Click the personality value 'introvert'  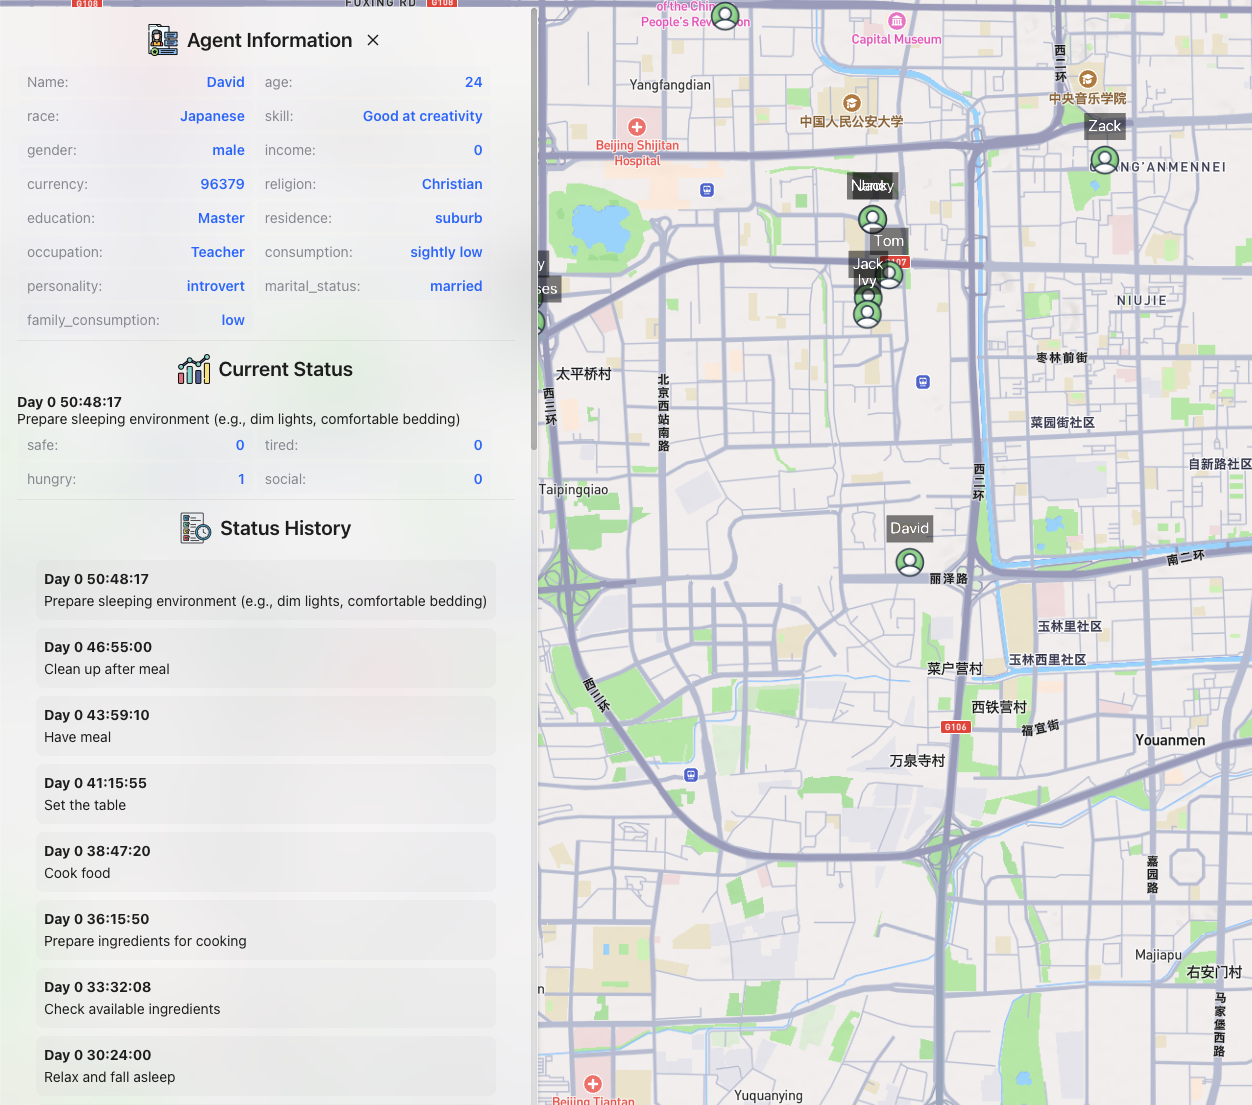216,286
